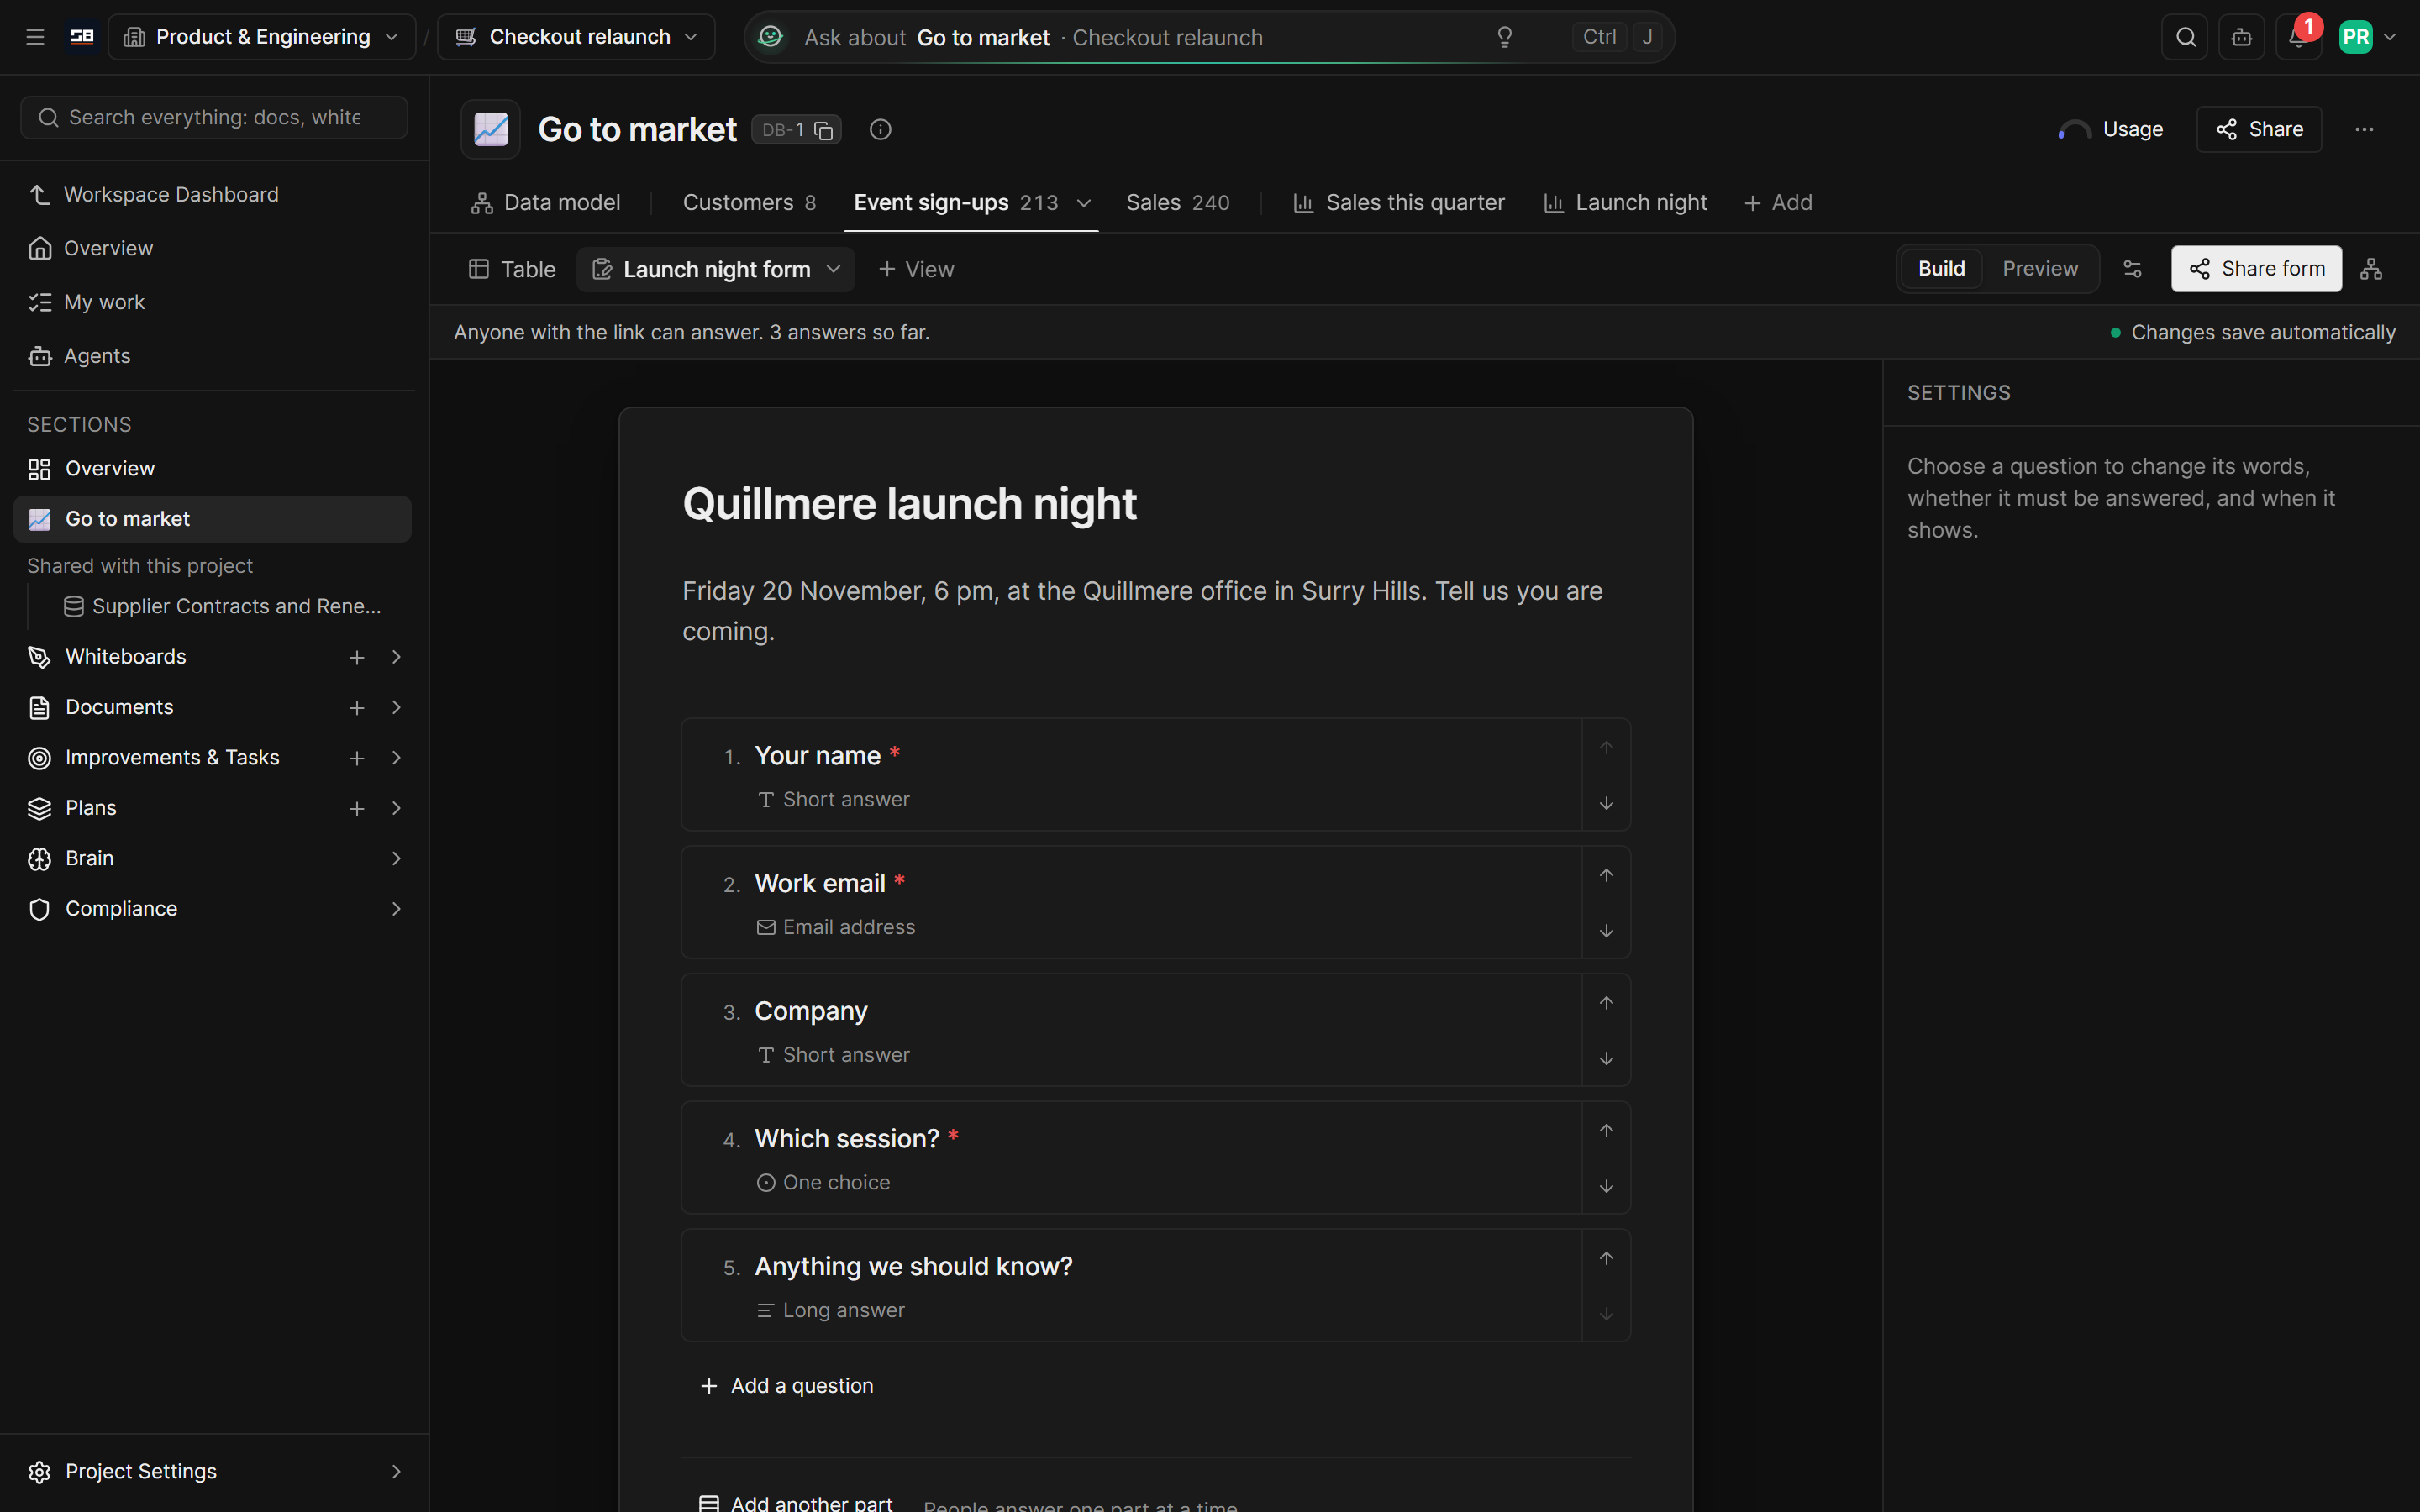
Task: Click Add a question
Action: tap(787, 1385)
